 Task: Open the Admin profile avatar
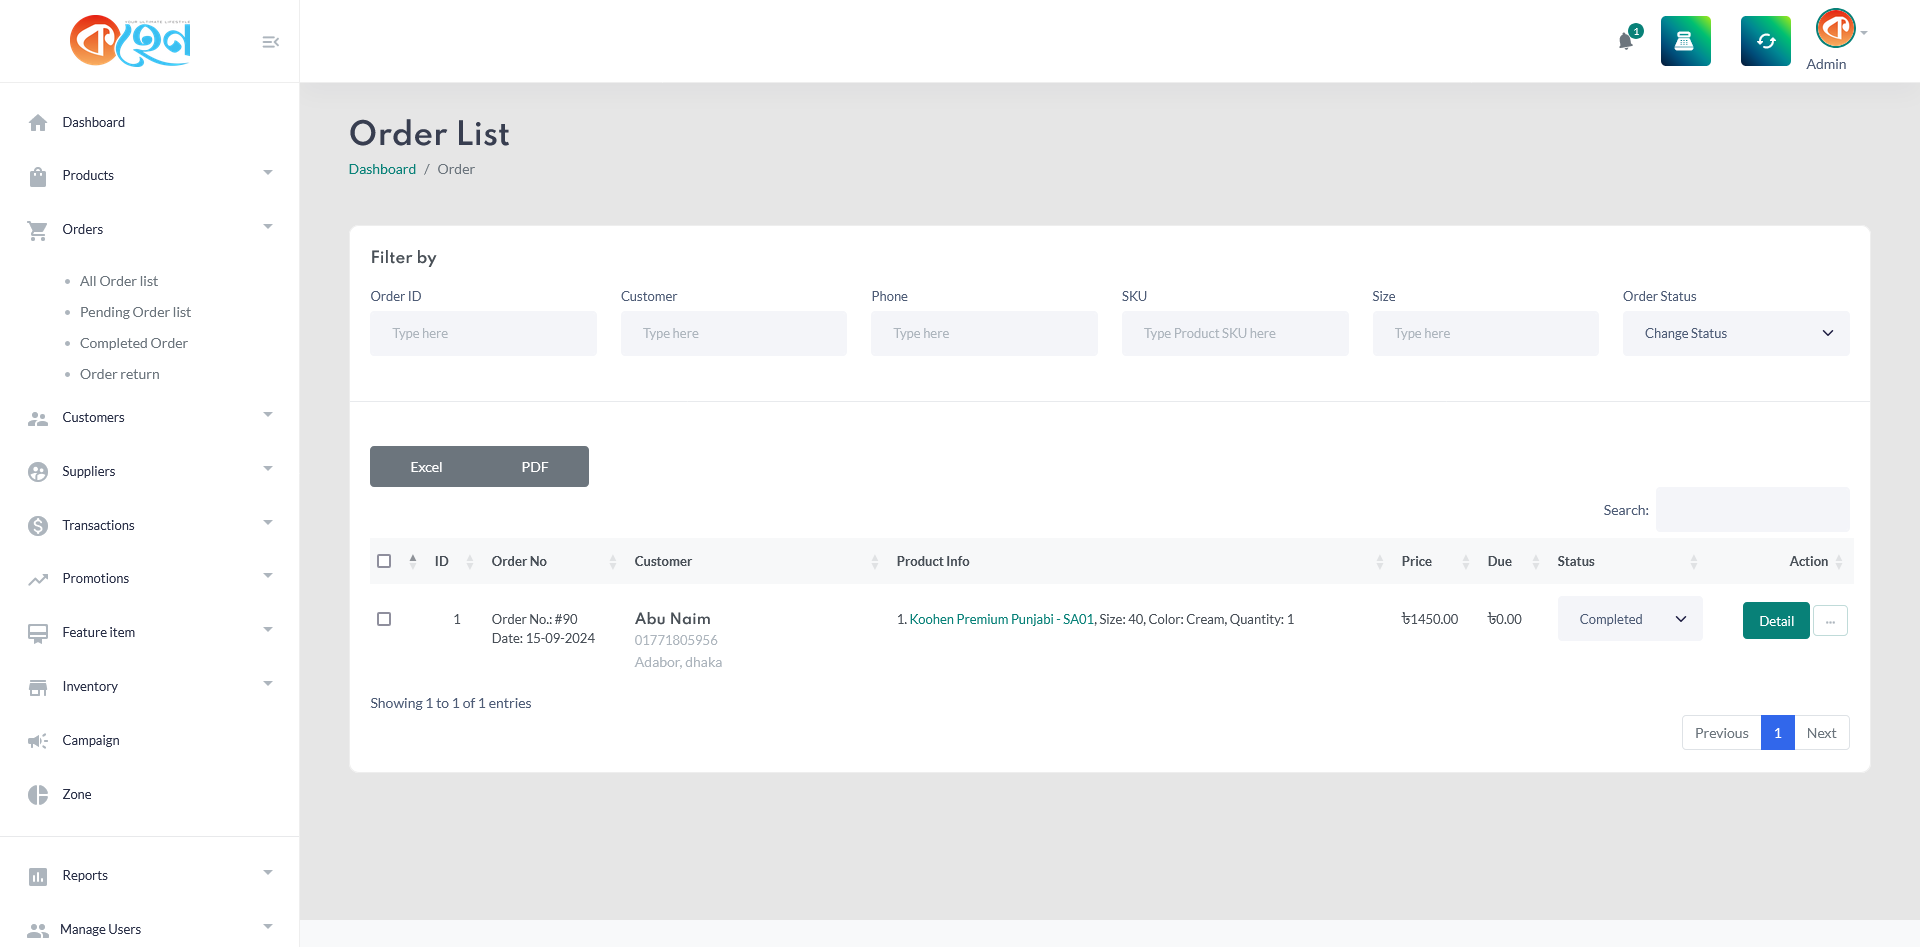point(1835,28)
